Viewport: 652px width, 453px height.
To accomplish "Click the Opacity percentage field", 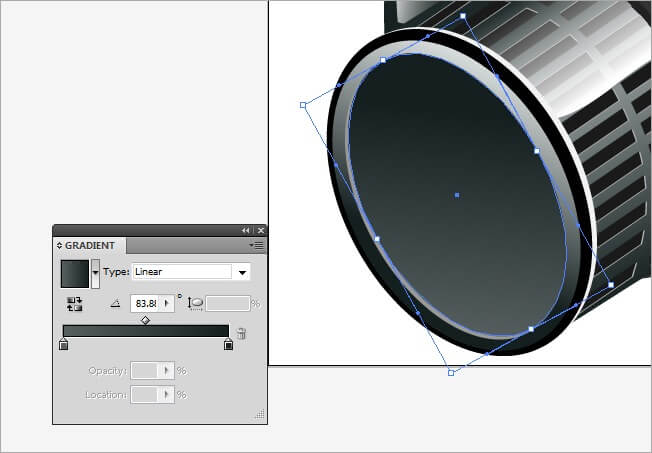I will 145,370.
